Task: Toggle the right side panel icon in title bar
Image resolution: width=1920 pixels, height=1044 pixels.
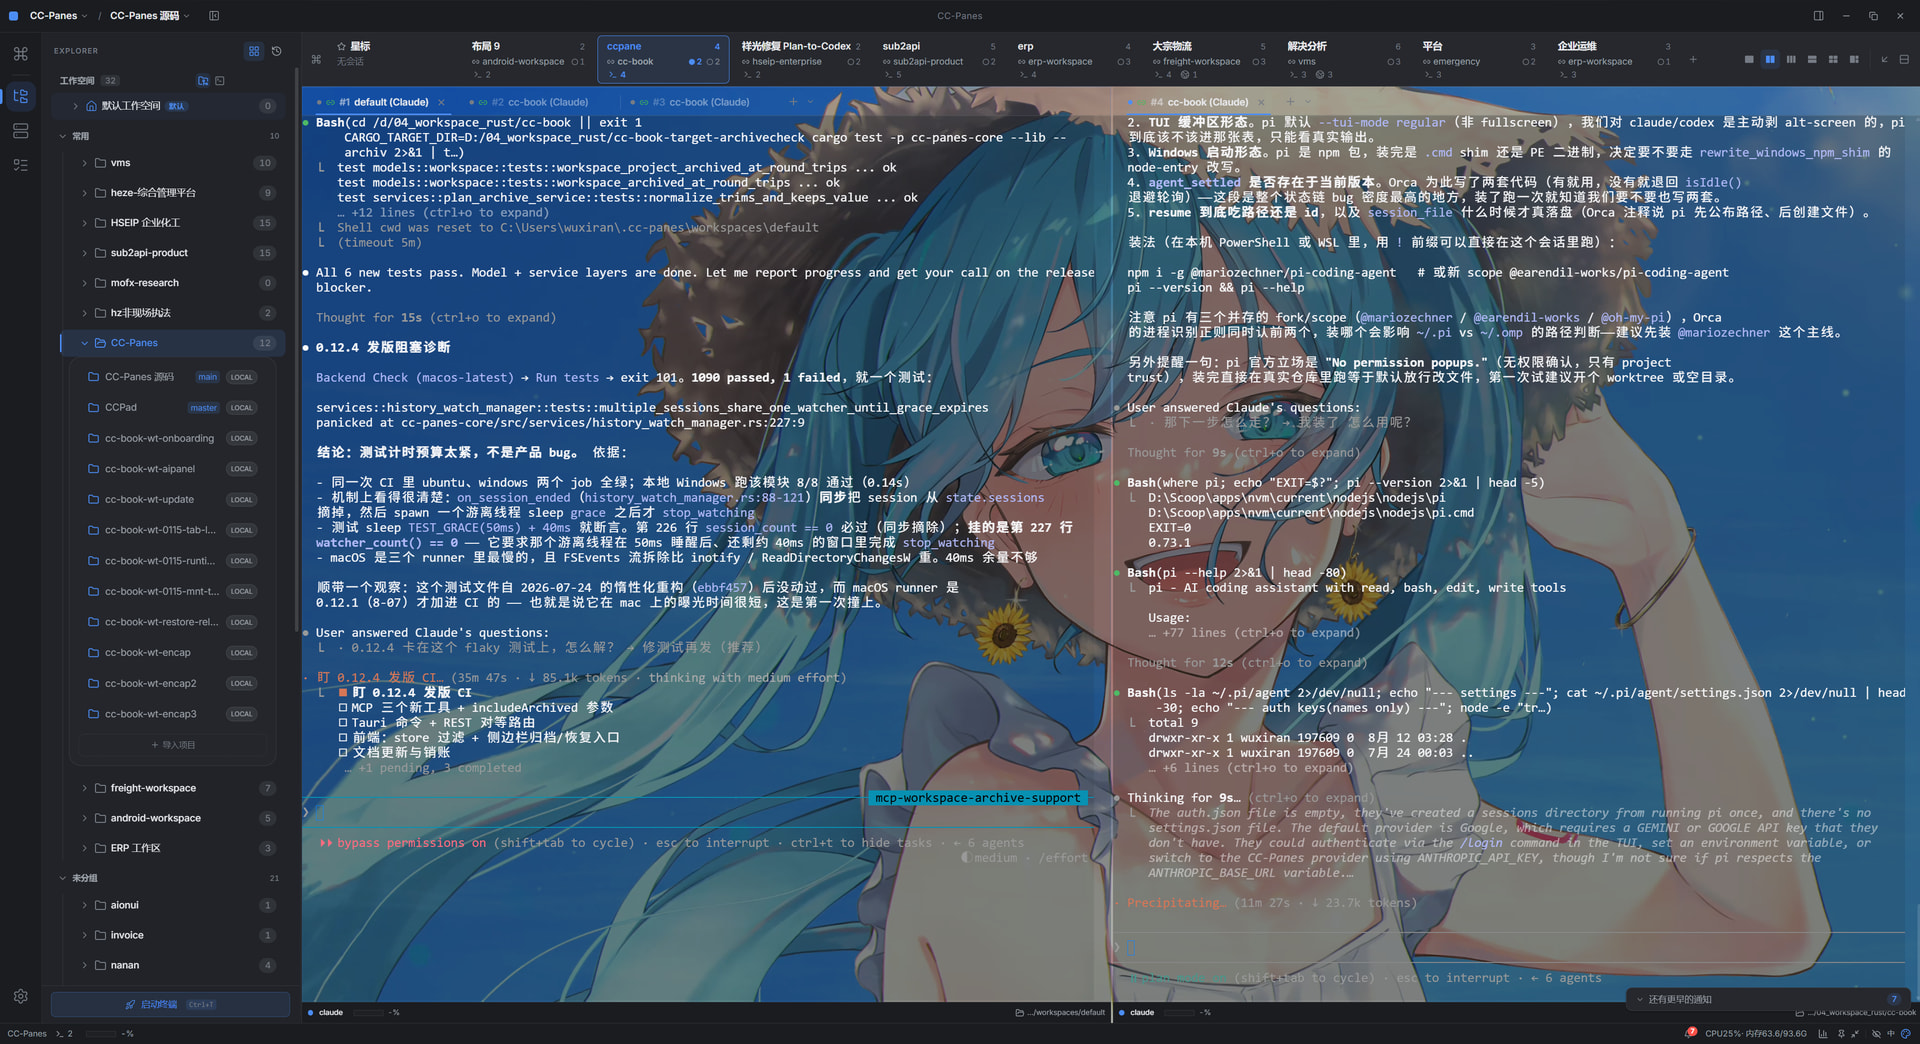Action: (1818, 16)
